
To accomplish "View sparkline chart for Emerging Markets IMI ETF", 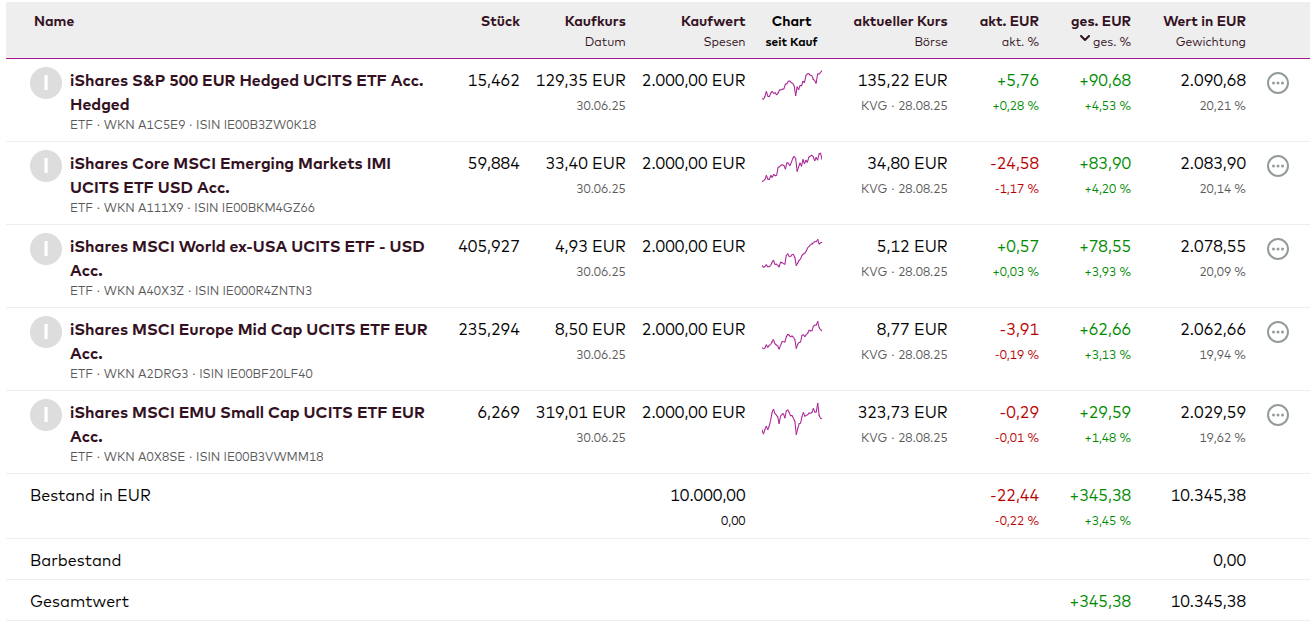I will point(792,167).
